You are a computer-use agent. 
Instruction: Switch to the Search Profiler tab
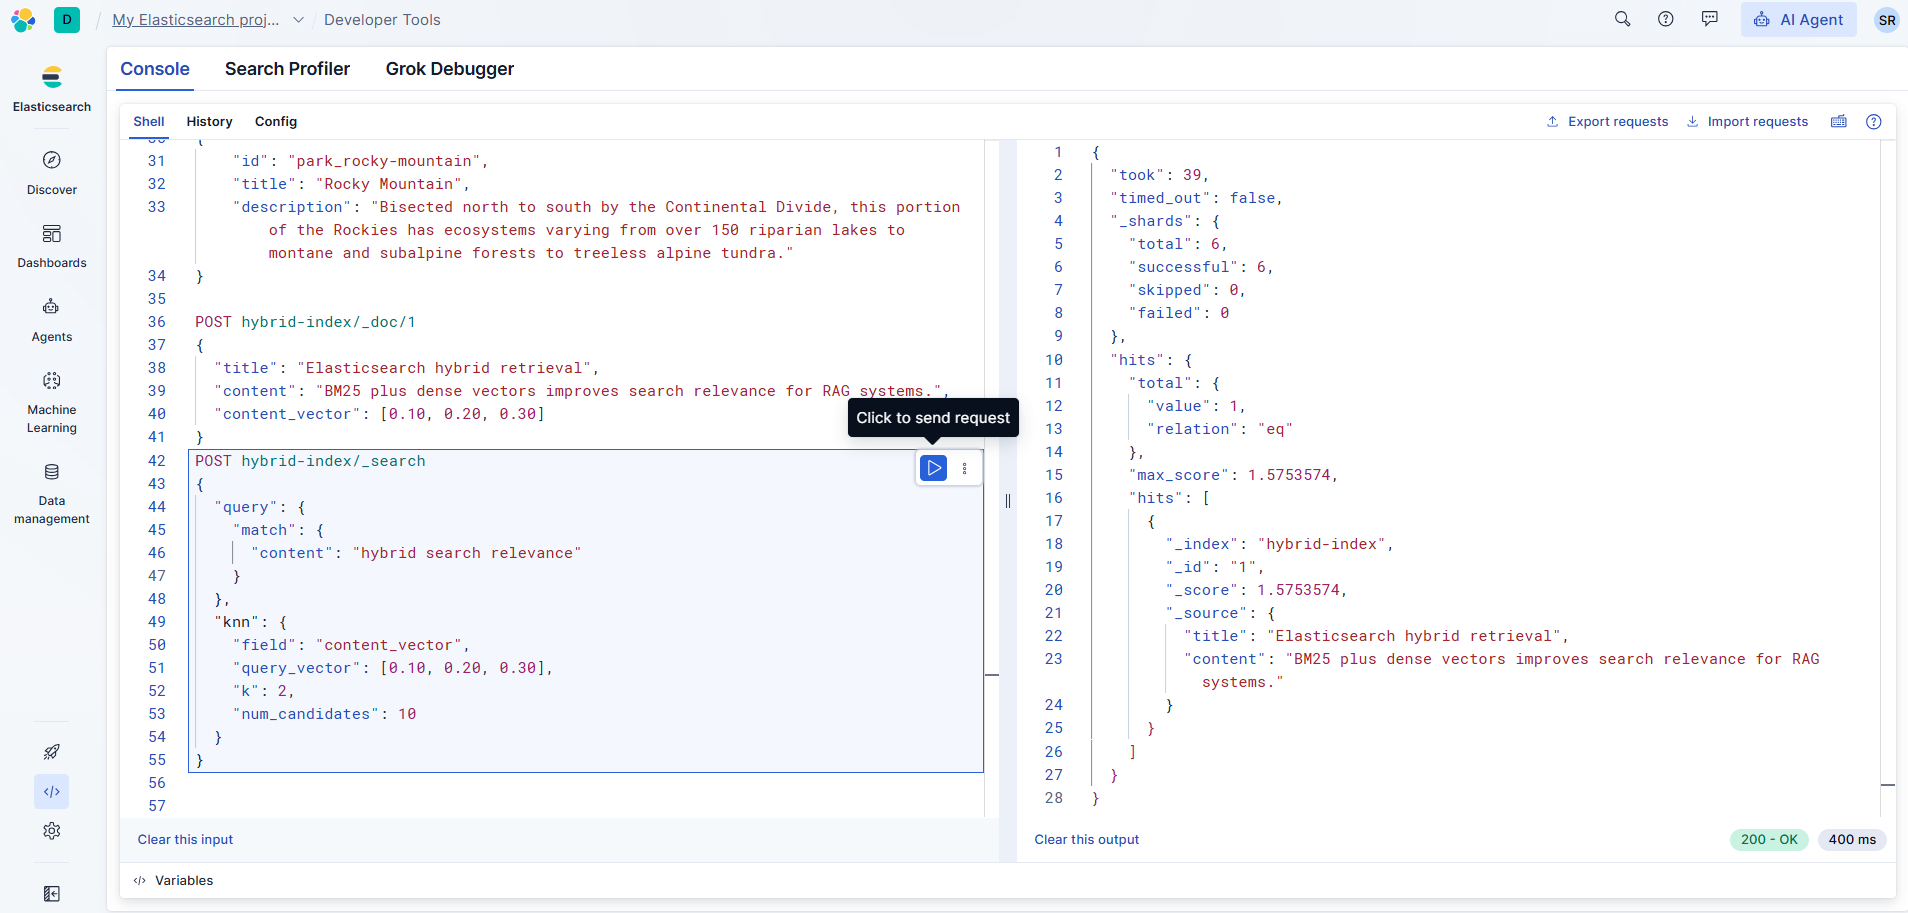(287, 69)
